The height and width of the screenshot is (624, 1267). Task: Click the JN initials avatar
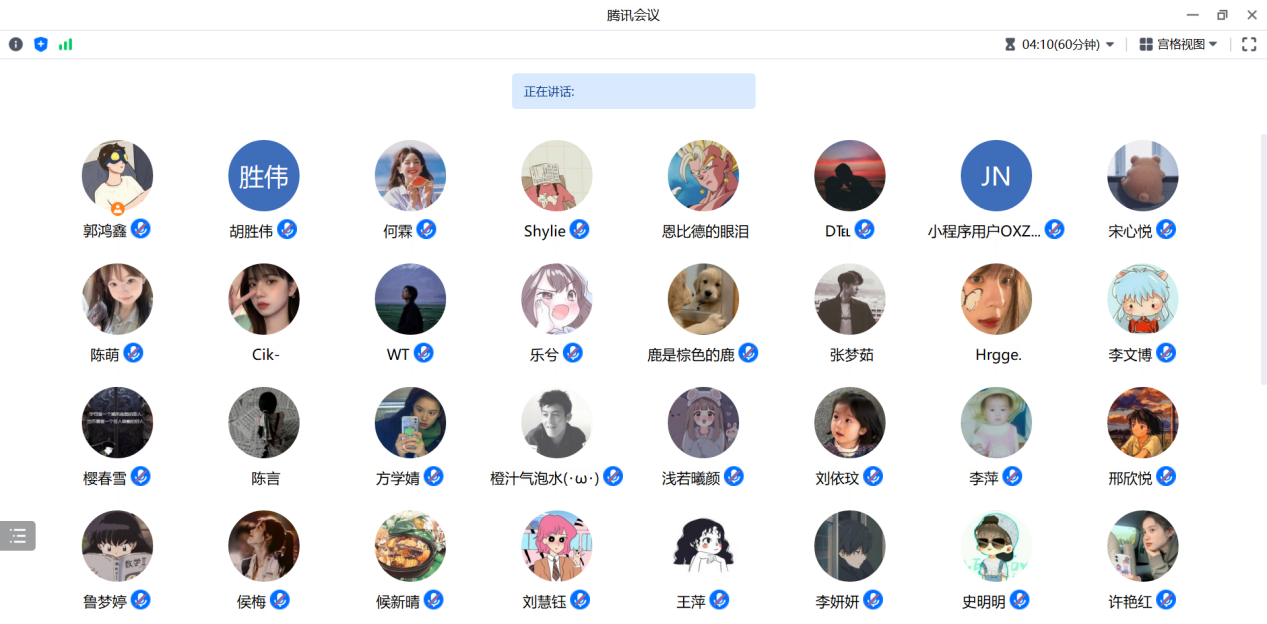[996, 176]
